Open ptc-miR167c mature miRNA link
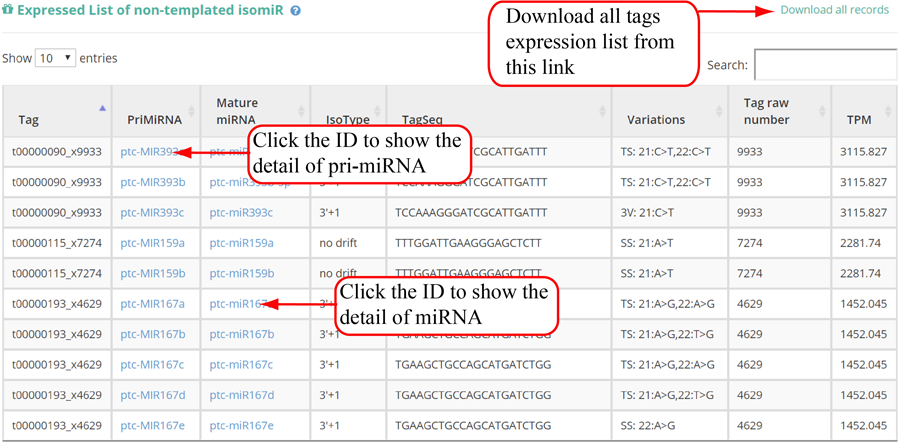 pyautogui.click(x=241, y=365)
